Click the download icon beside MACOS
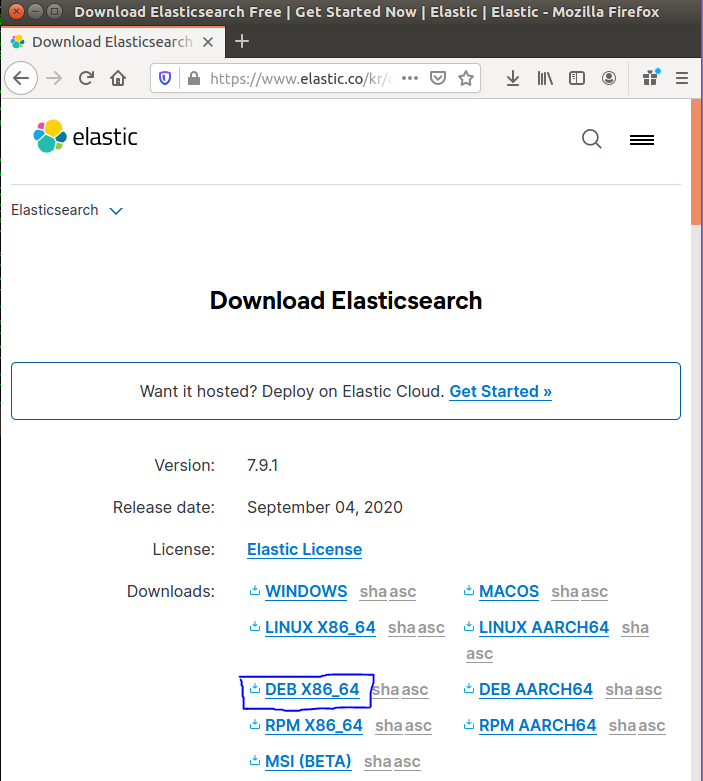The image size is (703, 781). (x=468, y=590)
